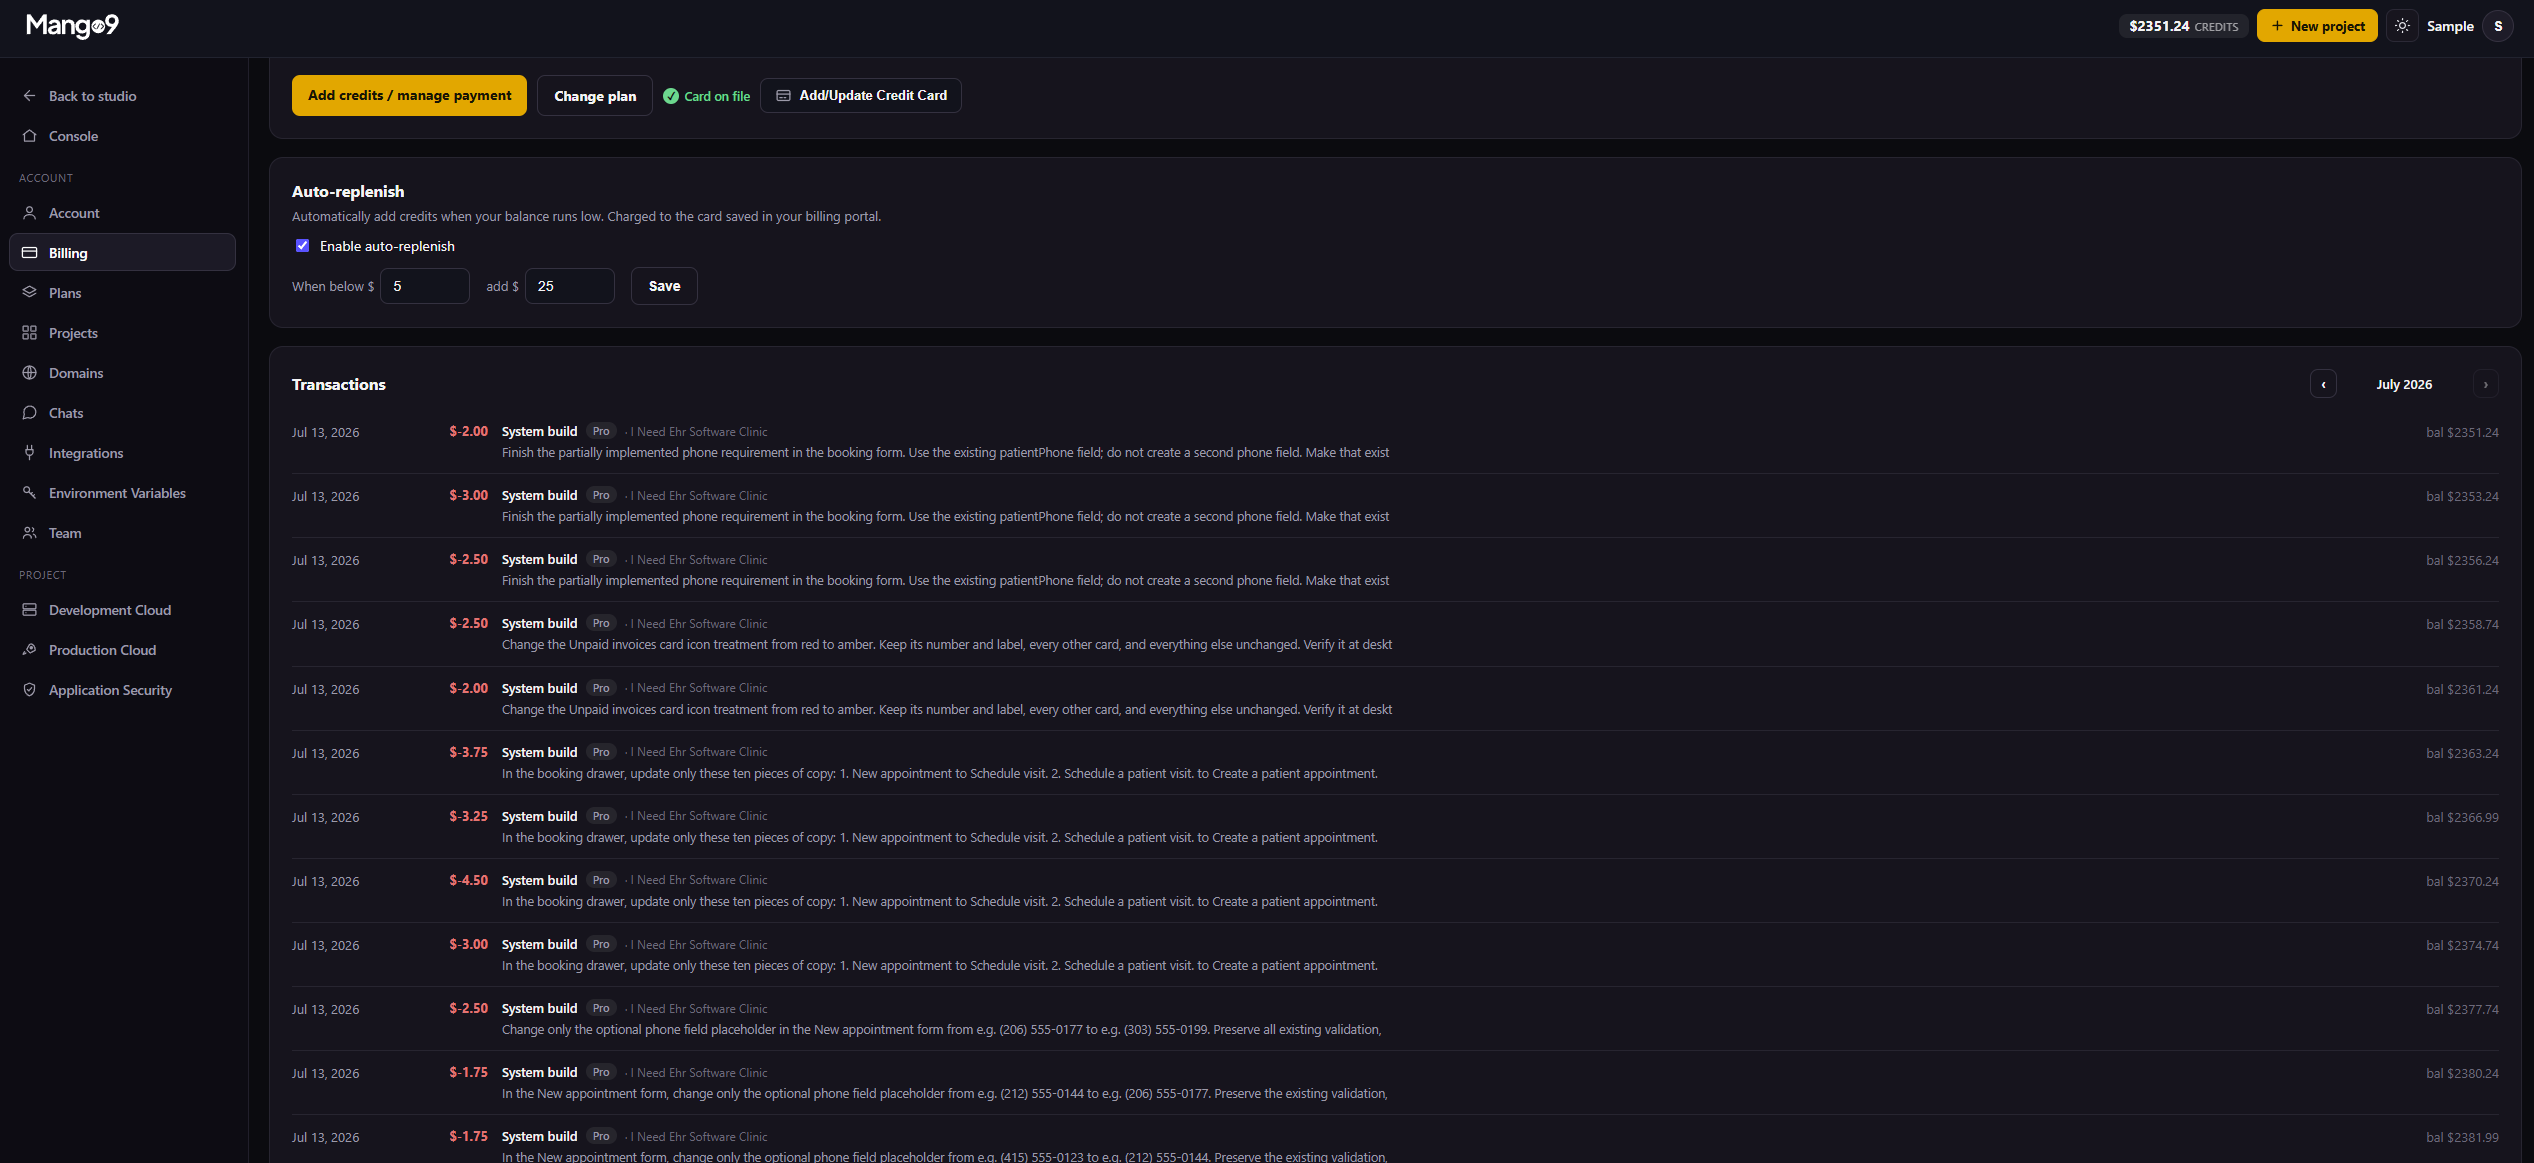Click the Account person icon
Image resolution: width=2534 pixels, height=1163 pixels.
(30, 213)
